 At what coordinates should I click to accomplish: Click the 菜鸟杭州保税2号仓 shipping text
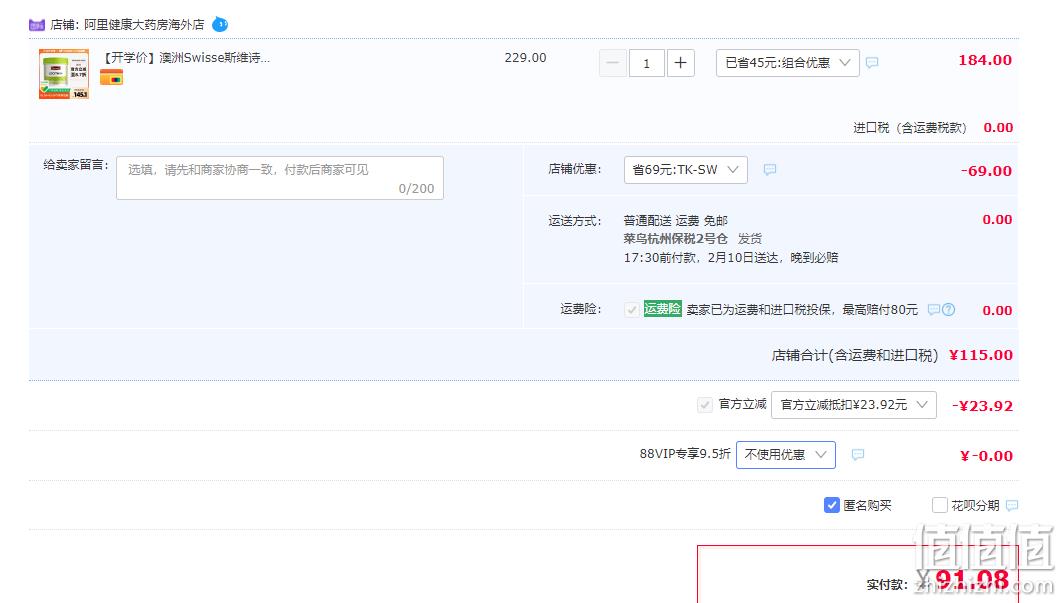click(x=675, y=239)
